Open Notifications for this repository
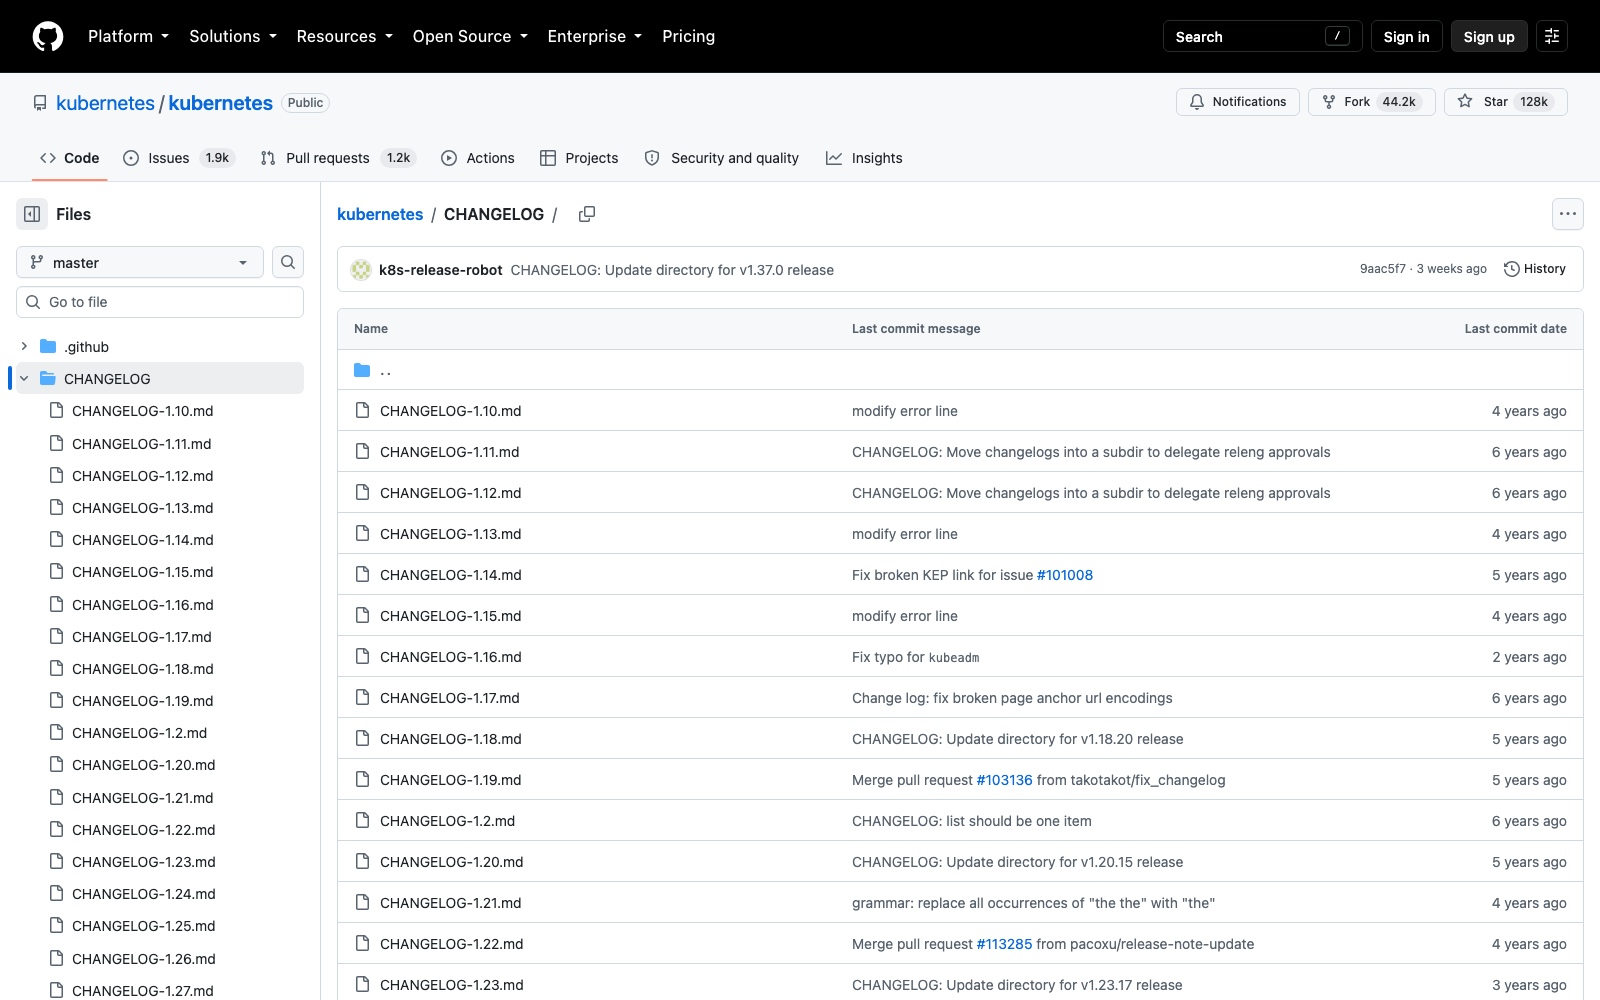Image resolution: width=1600 pixels, height=1000 pixels. (1238, 102)
